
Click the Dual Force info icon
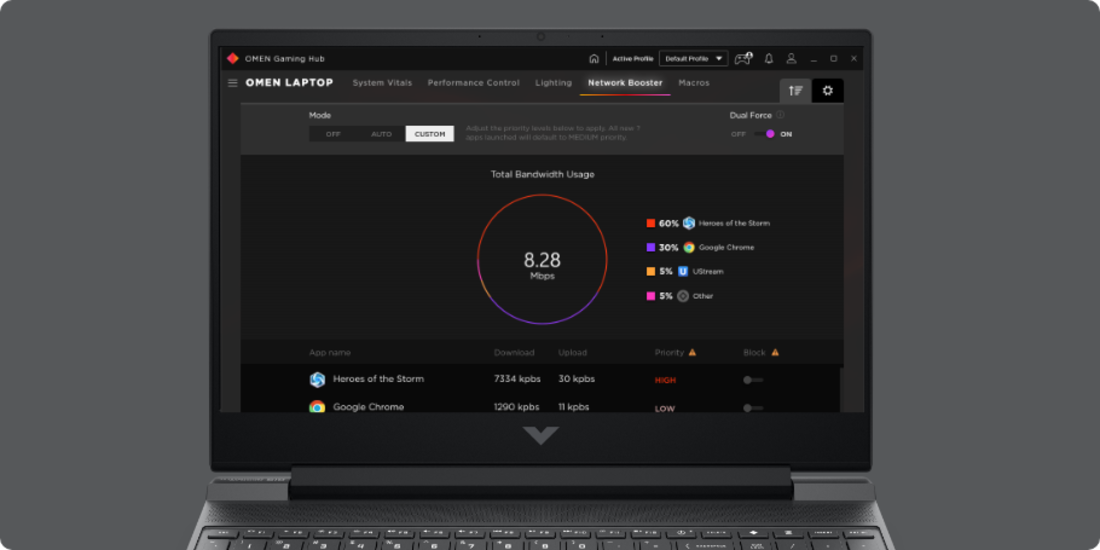coord(781,115)
